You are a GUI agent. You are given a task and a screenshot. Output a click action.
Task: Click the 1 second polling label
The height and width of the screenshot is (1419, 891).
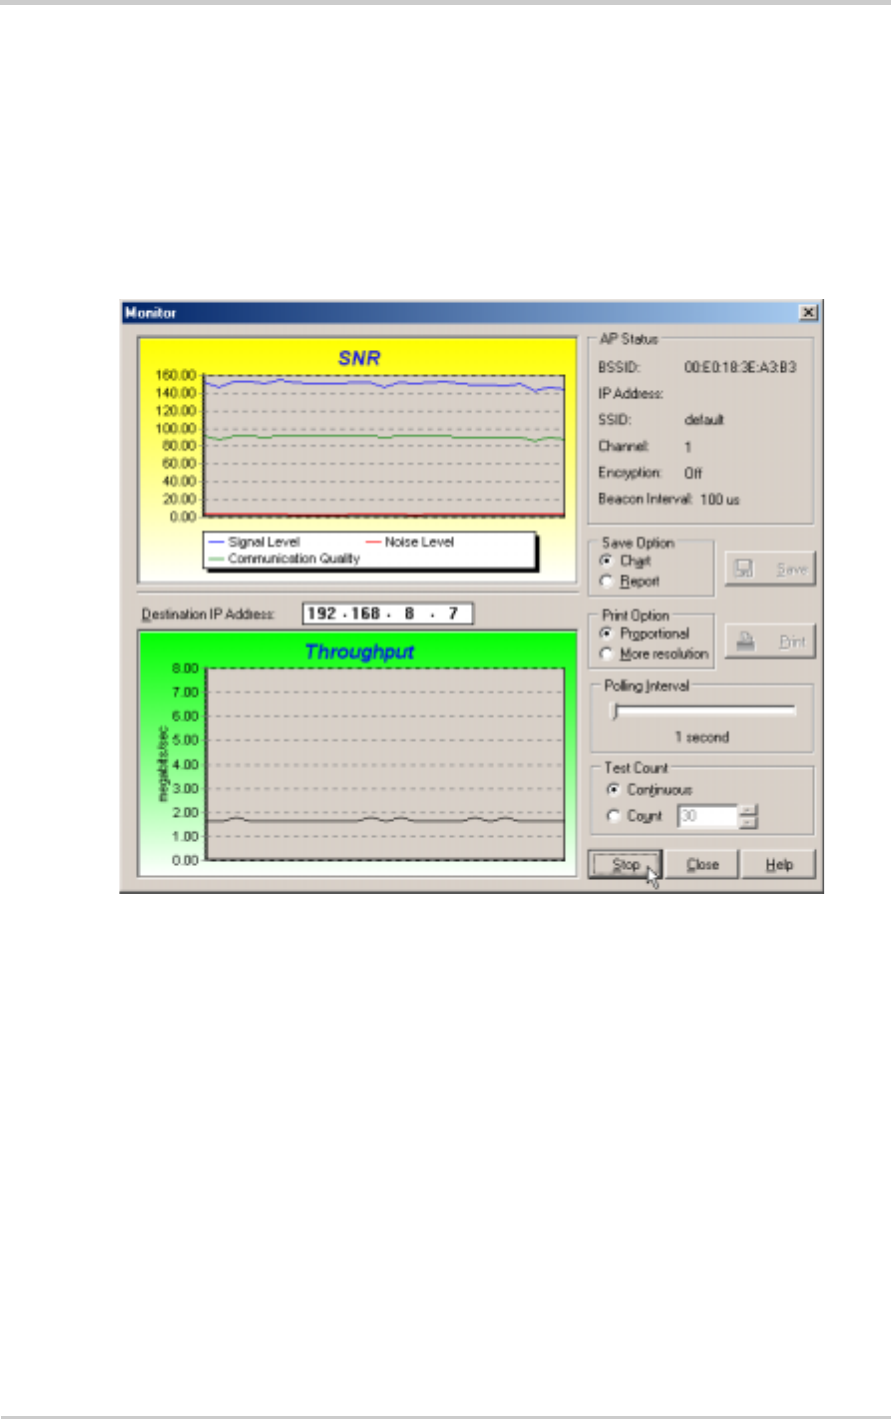(x=701, y=737)
